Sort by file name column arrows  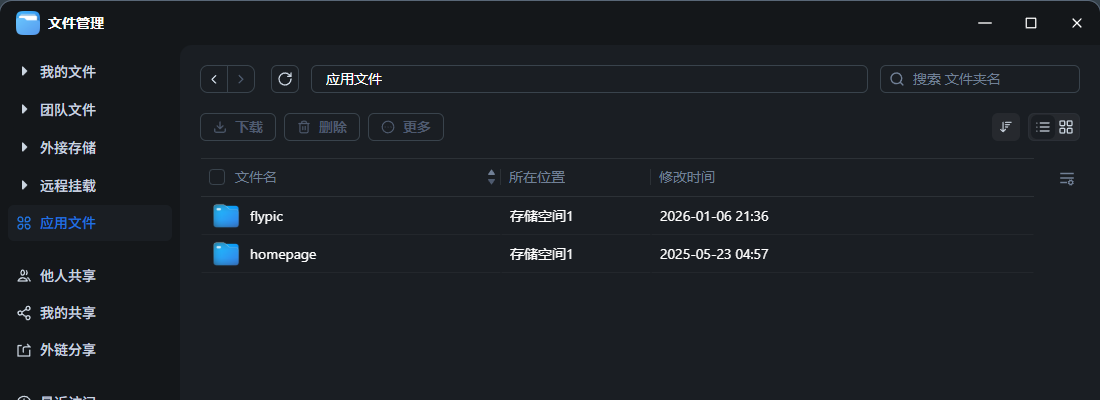491,177
